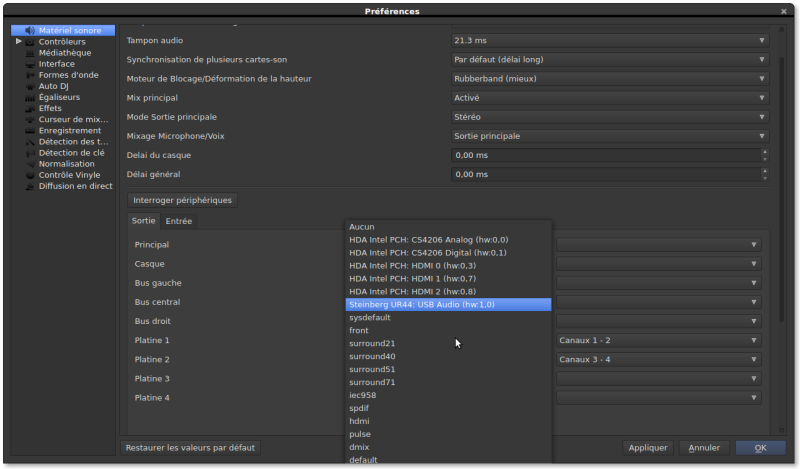Open the Tampon audio dropdown
The image size is (800, 469).
(x=610, y=41)
